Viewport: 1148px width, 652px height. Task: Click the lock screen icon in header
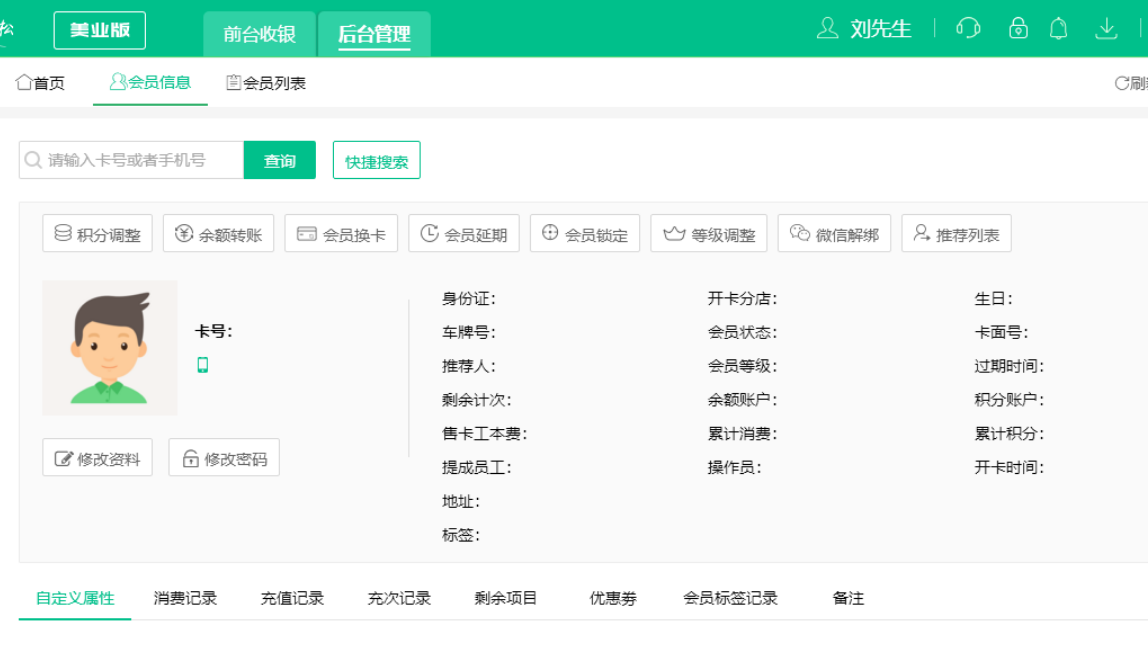1018,28
